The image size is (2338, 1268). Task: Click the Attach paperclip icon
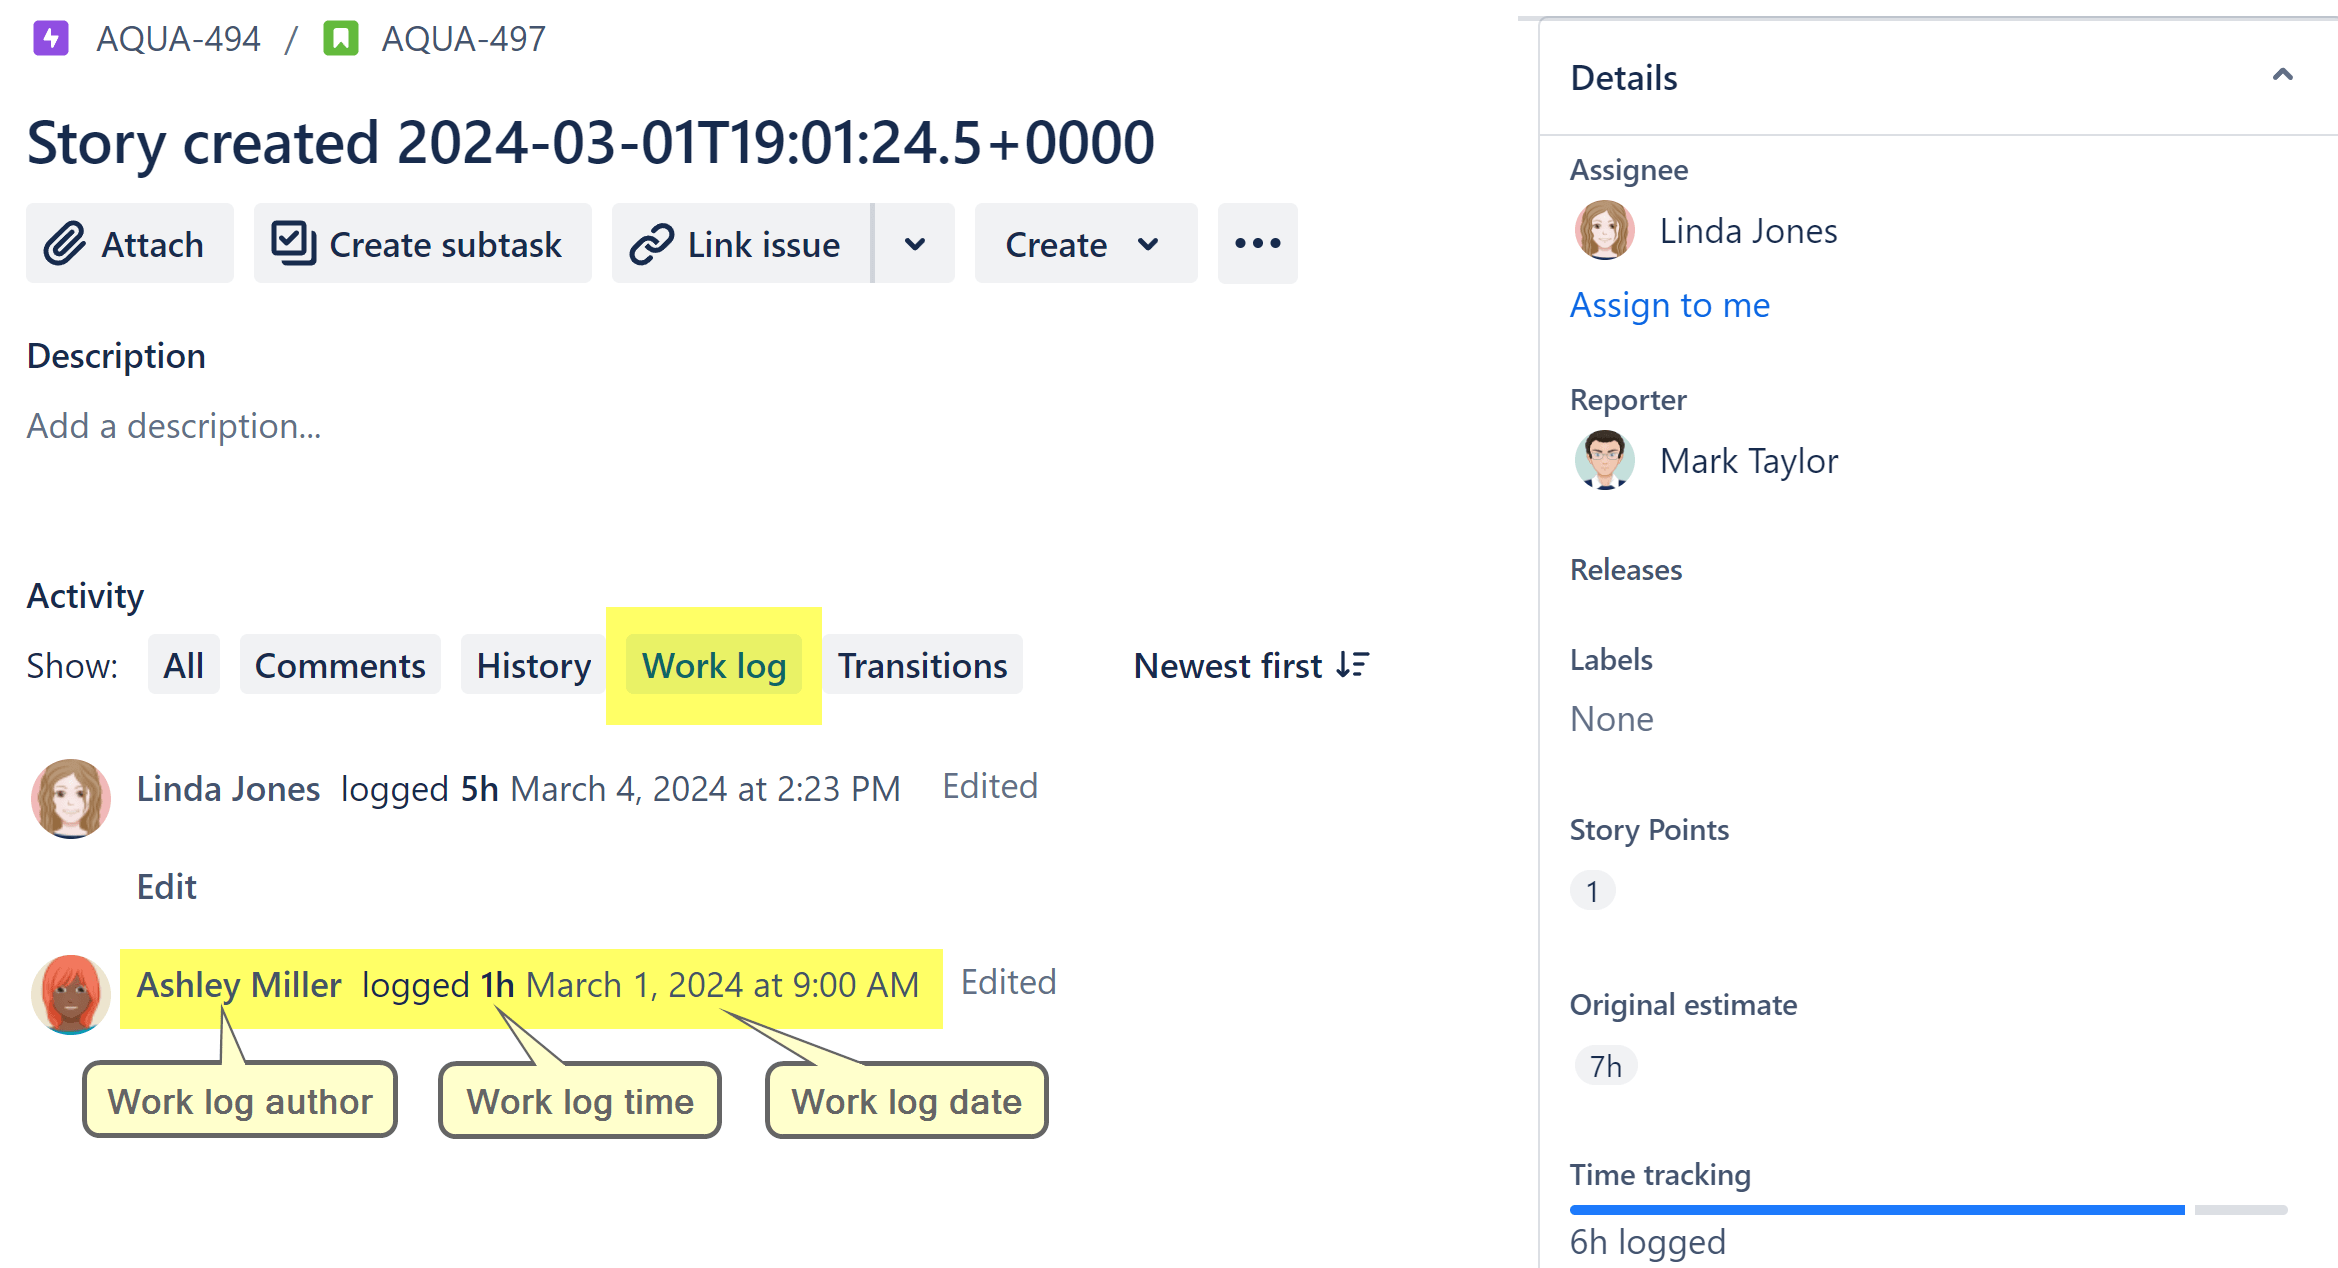point(66,243)
